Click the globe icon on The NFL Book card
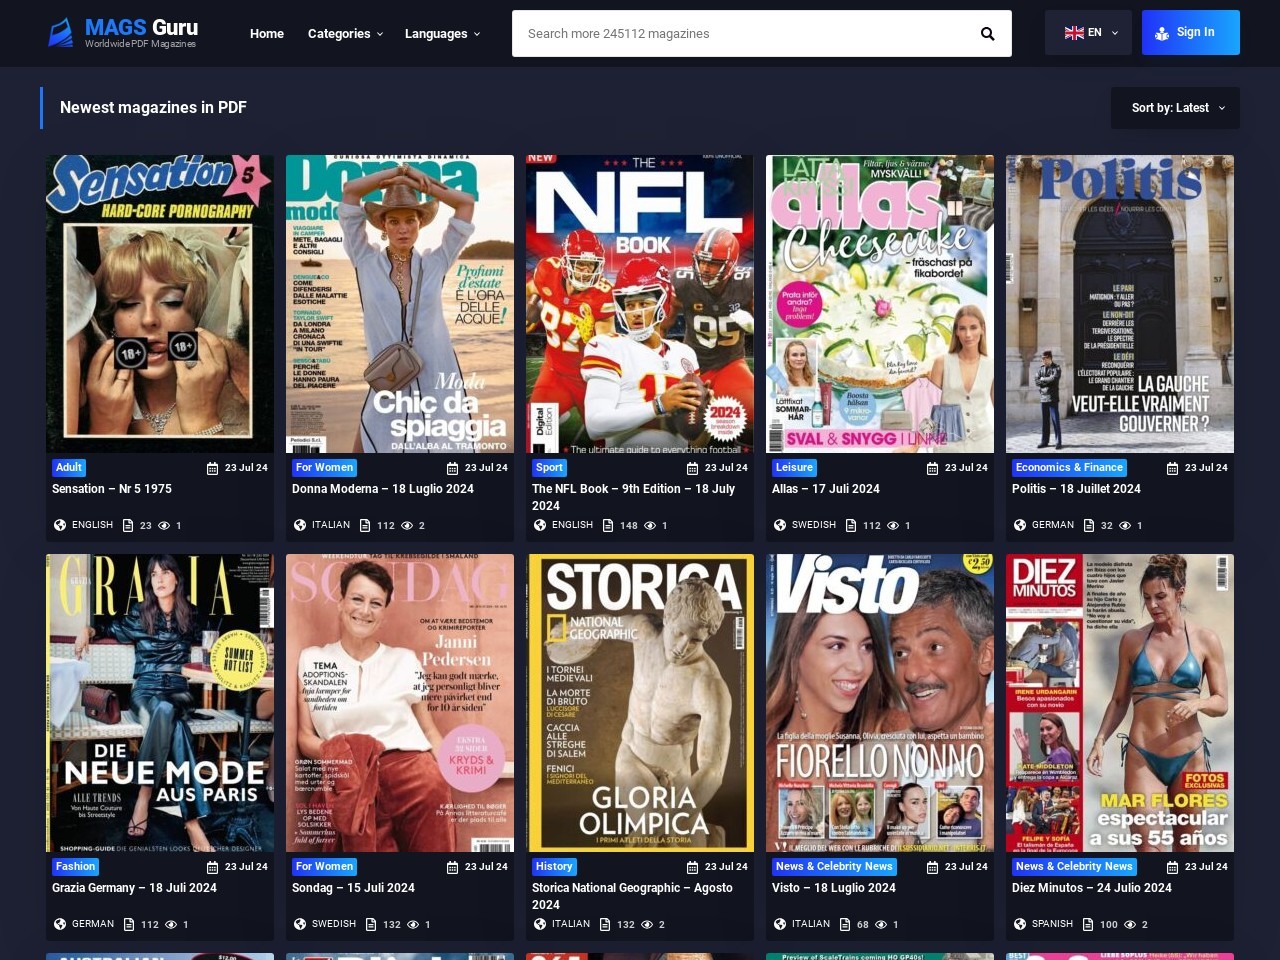 (x=540, y=525)
